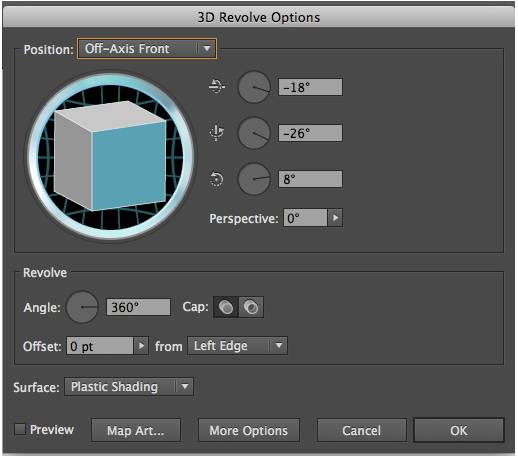Click the Y-axis rotation dial

(x=254, y=133)
